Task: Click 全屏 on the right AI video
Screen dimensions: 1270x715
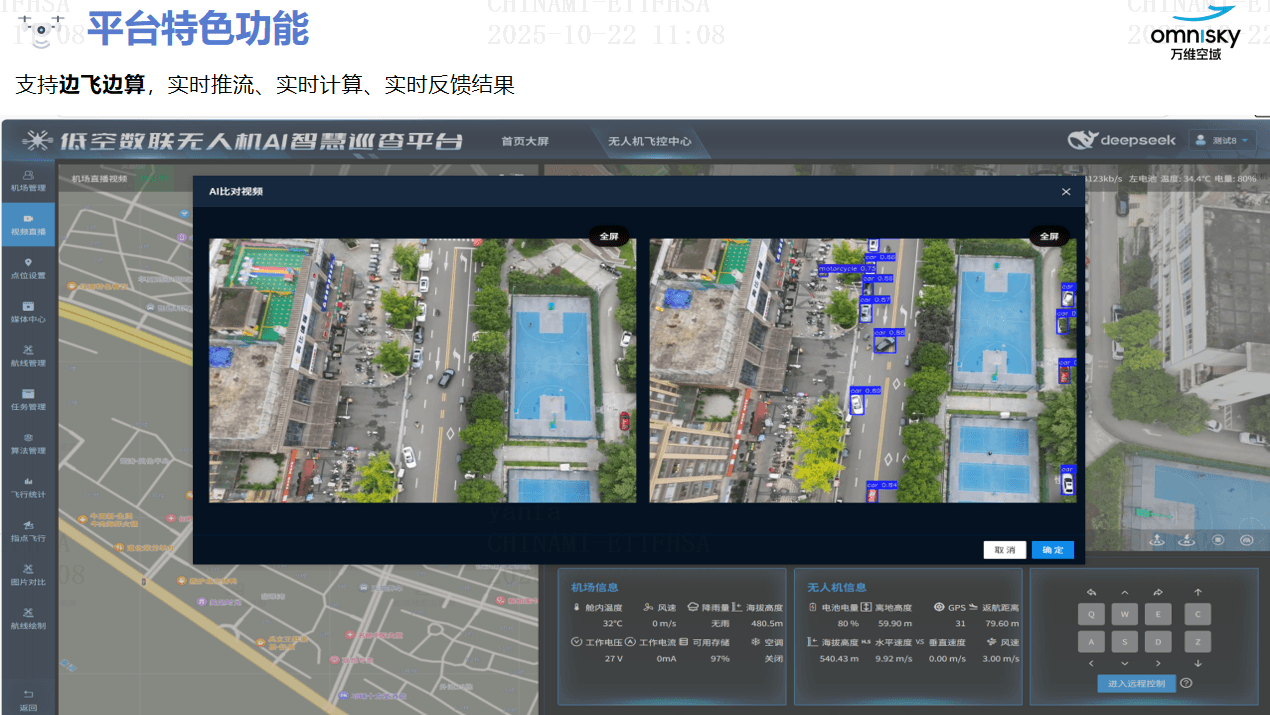Action: pos(1048,237)
